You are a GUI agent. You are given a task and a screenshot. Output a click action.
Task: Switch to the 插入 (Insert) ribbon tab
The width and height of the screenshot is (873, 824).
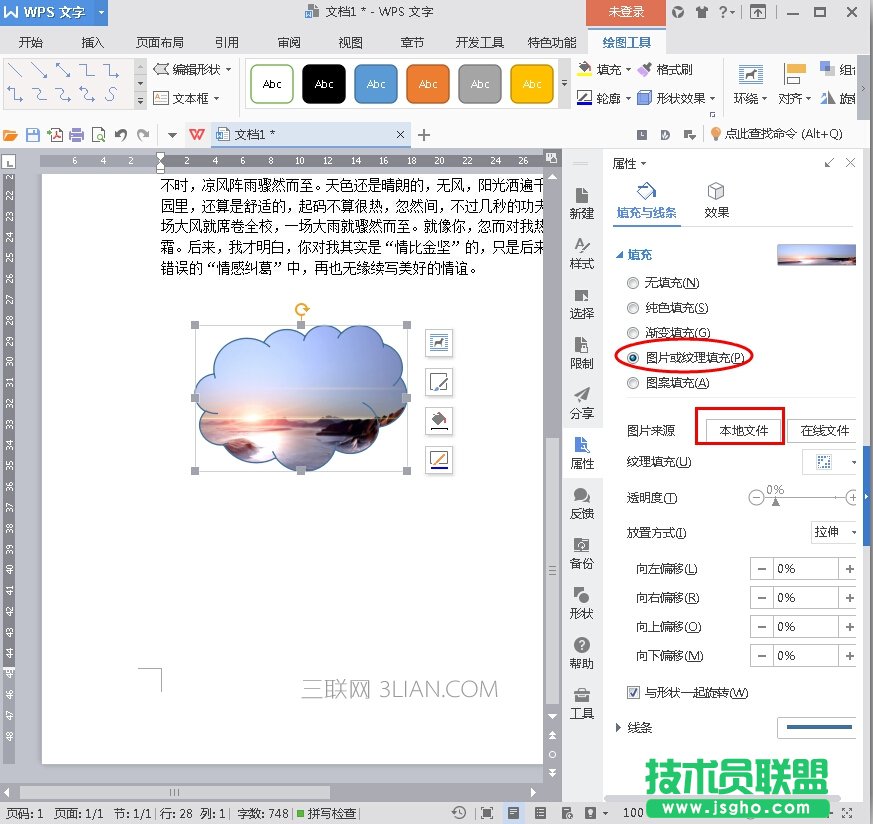point(93,43)
